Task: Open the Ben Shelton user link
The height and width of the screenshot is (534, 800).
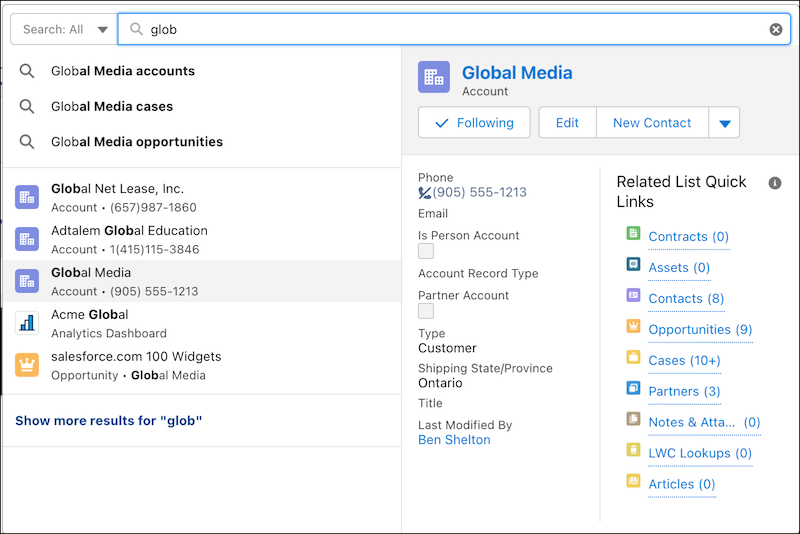Action: coord(454,440)
